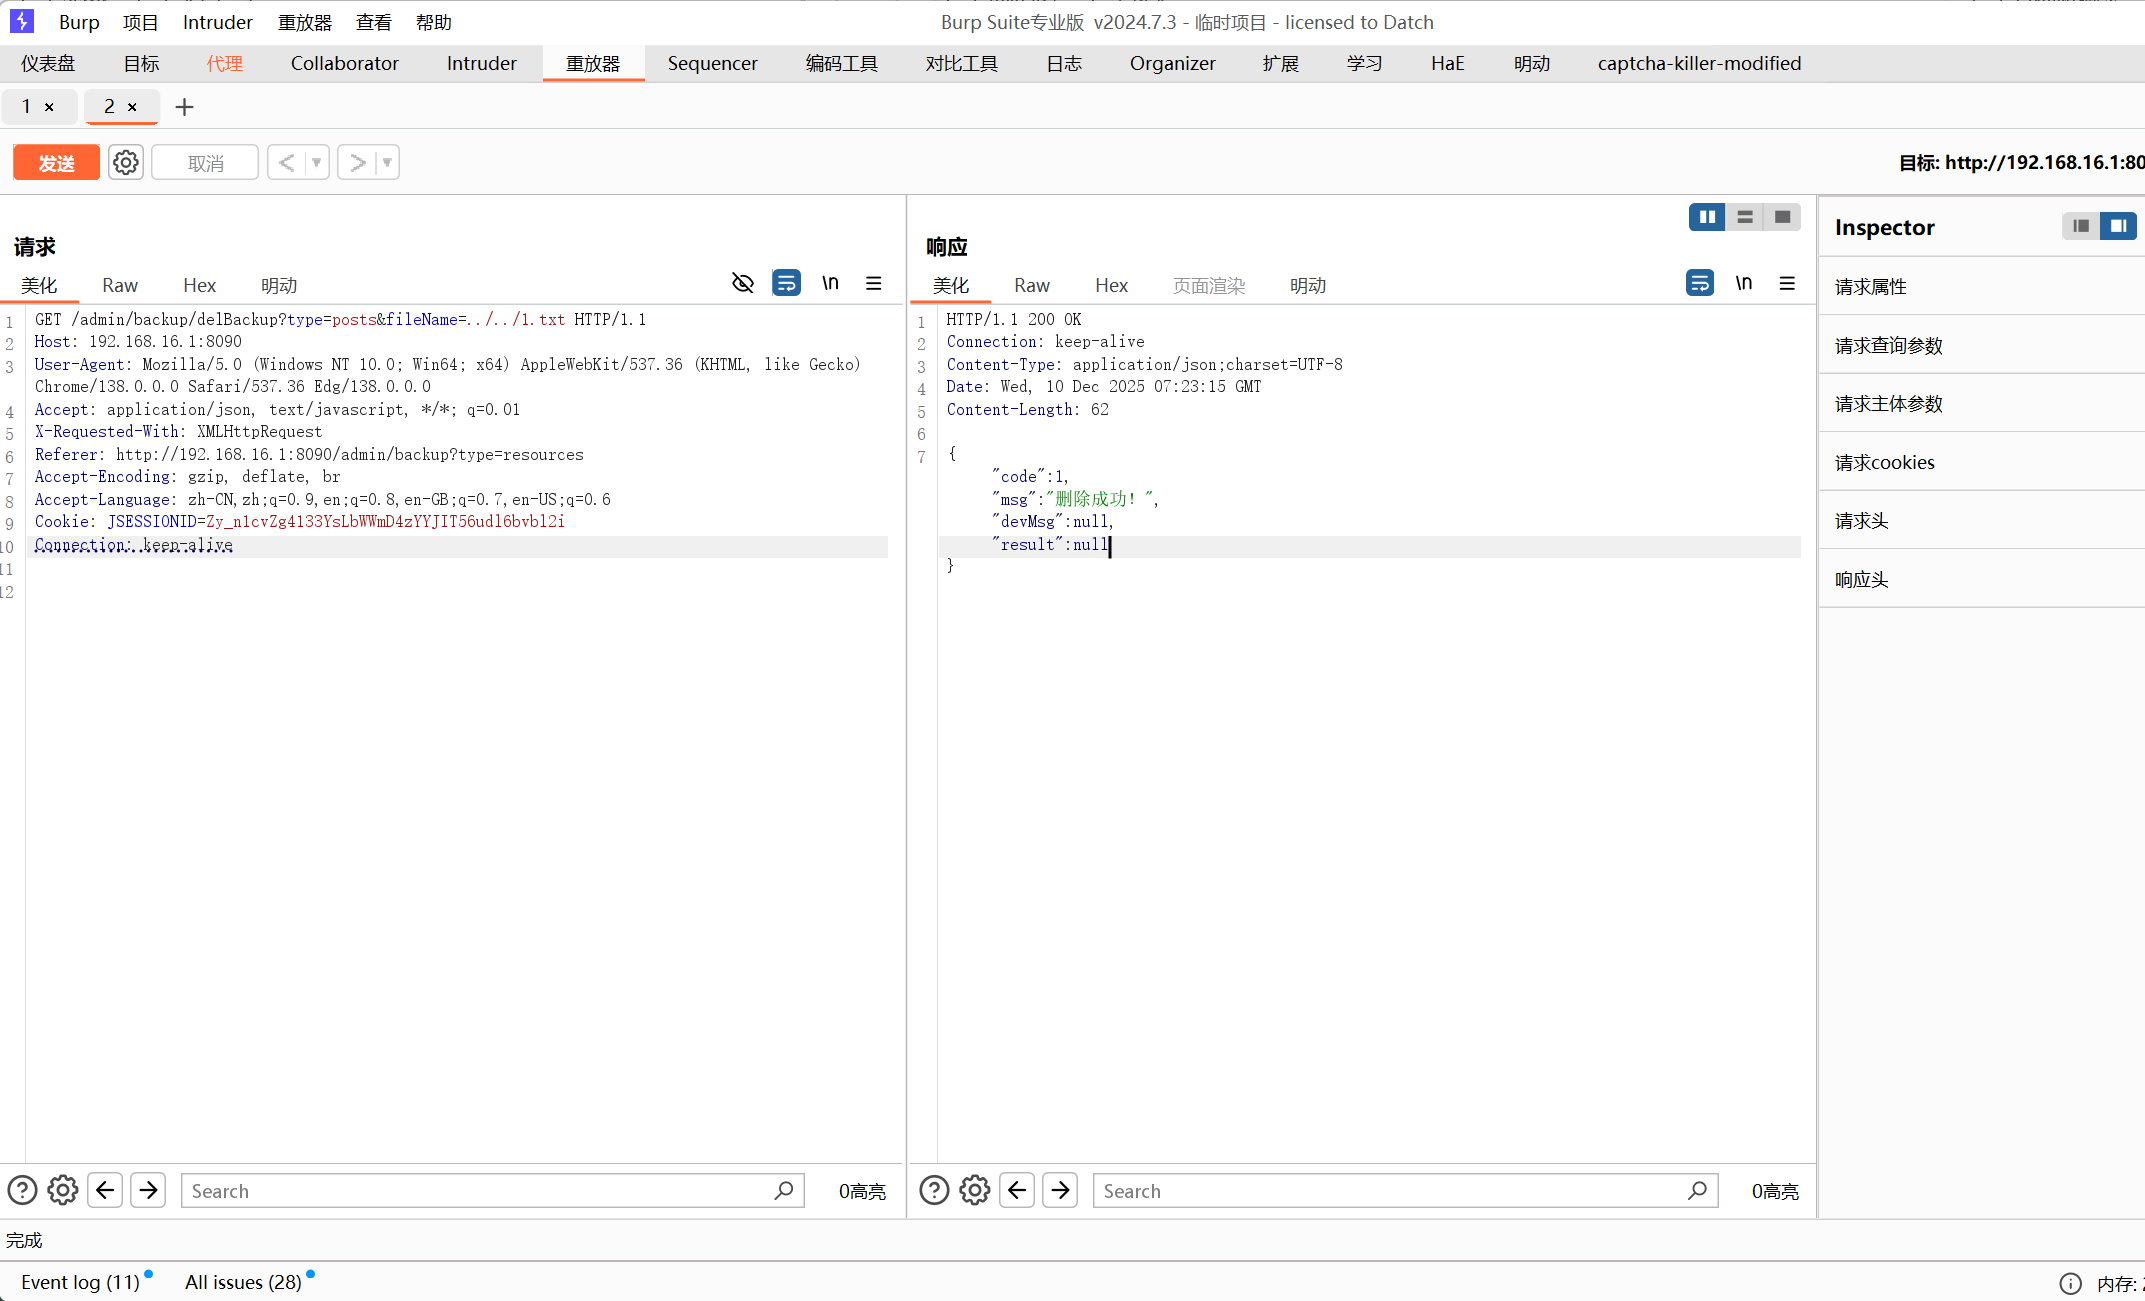Click the 发送 send button
The image size is (2145, 1301).
pos(56,162)
